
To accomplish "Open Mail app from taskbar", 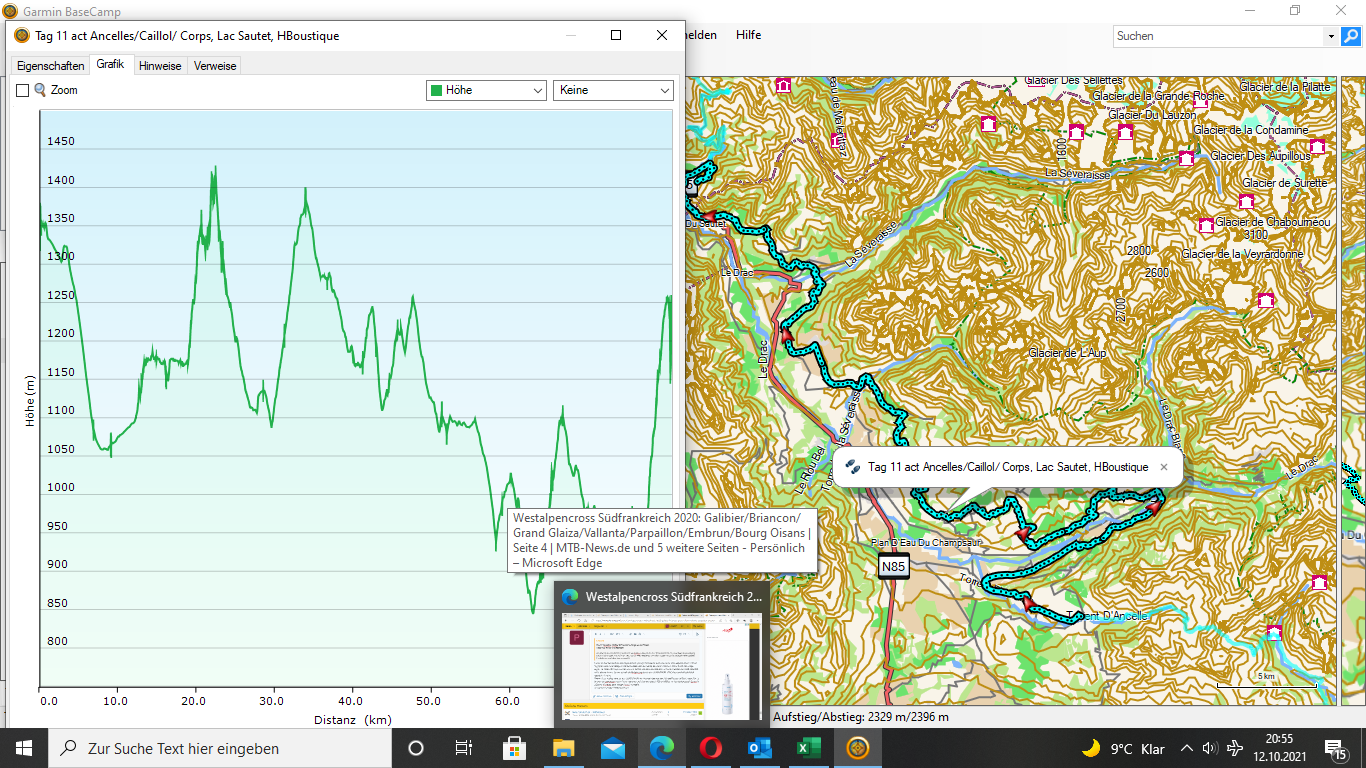I will click(613, 748).
